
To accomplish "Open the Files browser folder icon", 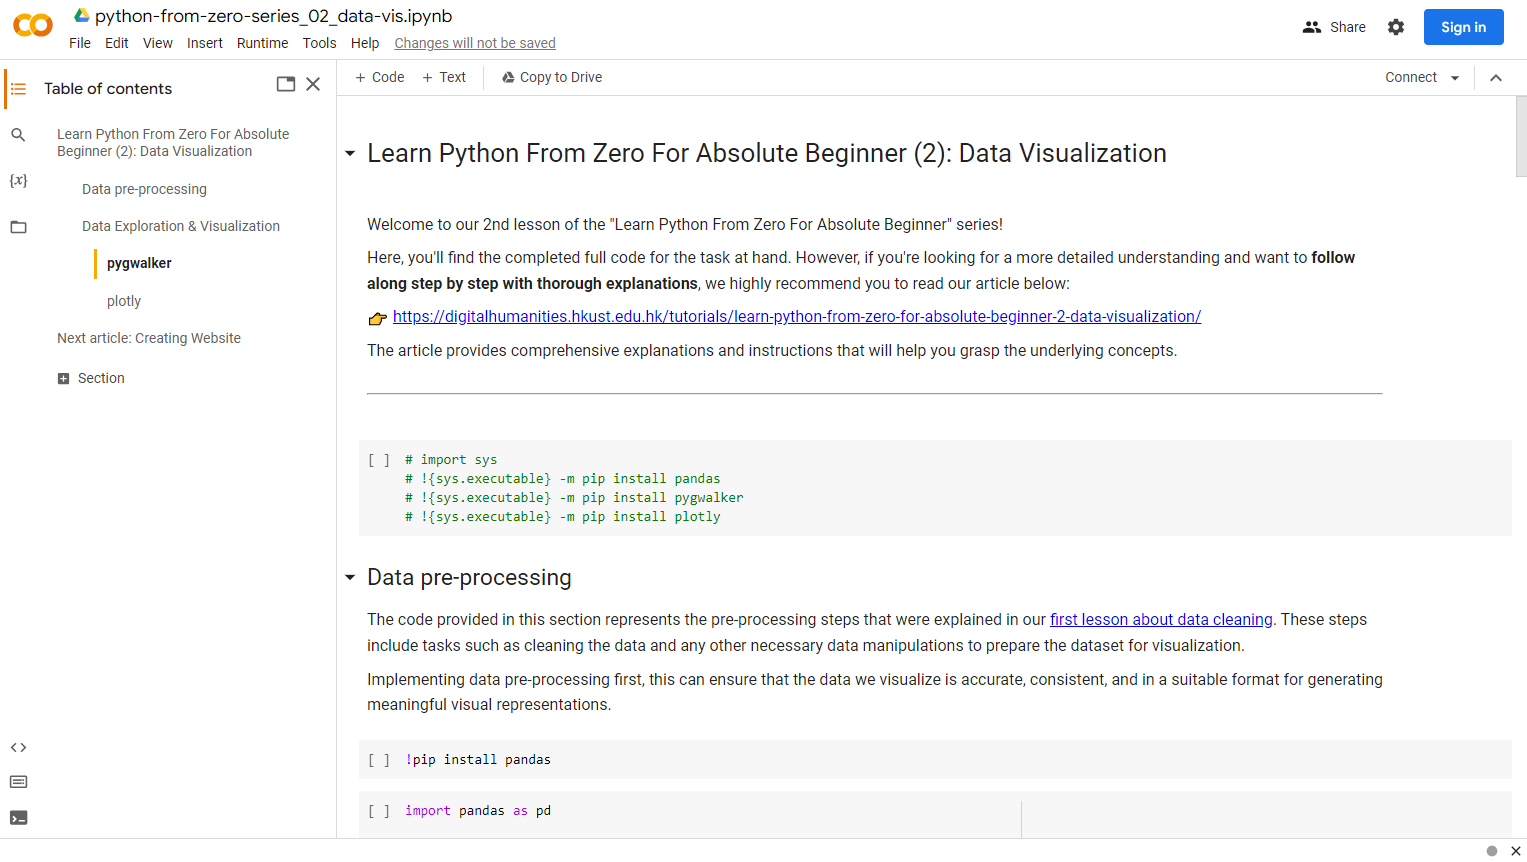I will click(x=18, y=226).
